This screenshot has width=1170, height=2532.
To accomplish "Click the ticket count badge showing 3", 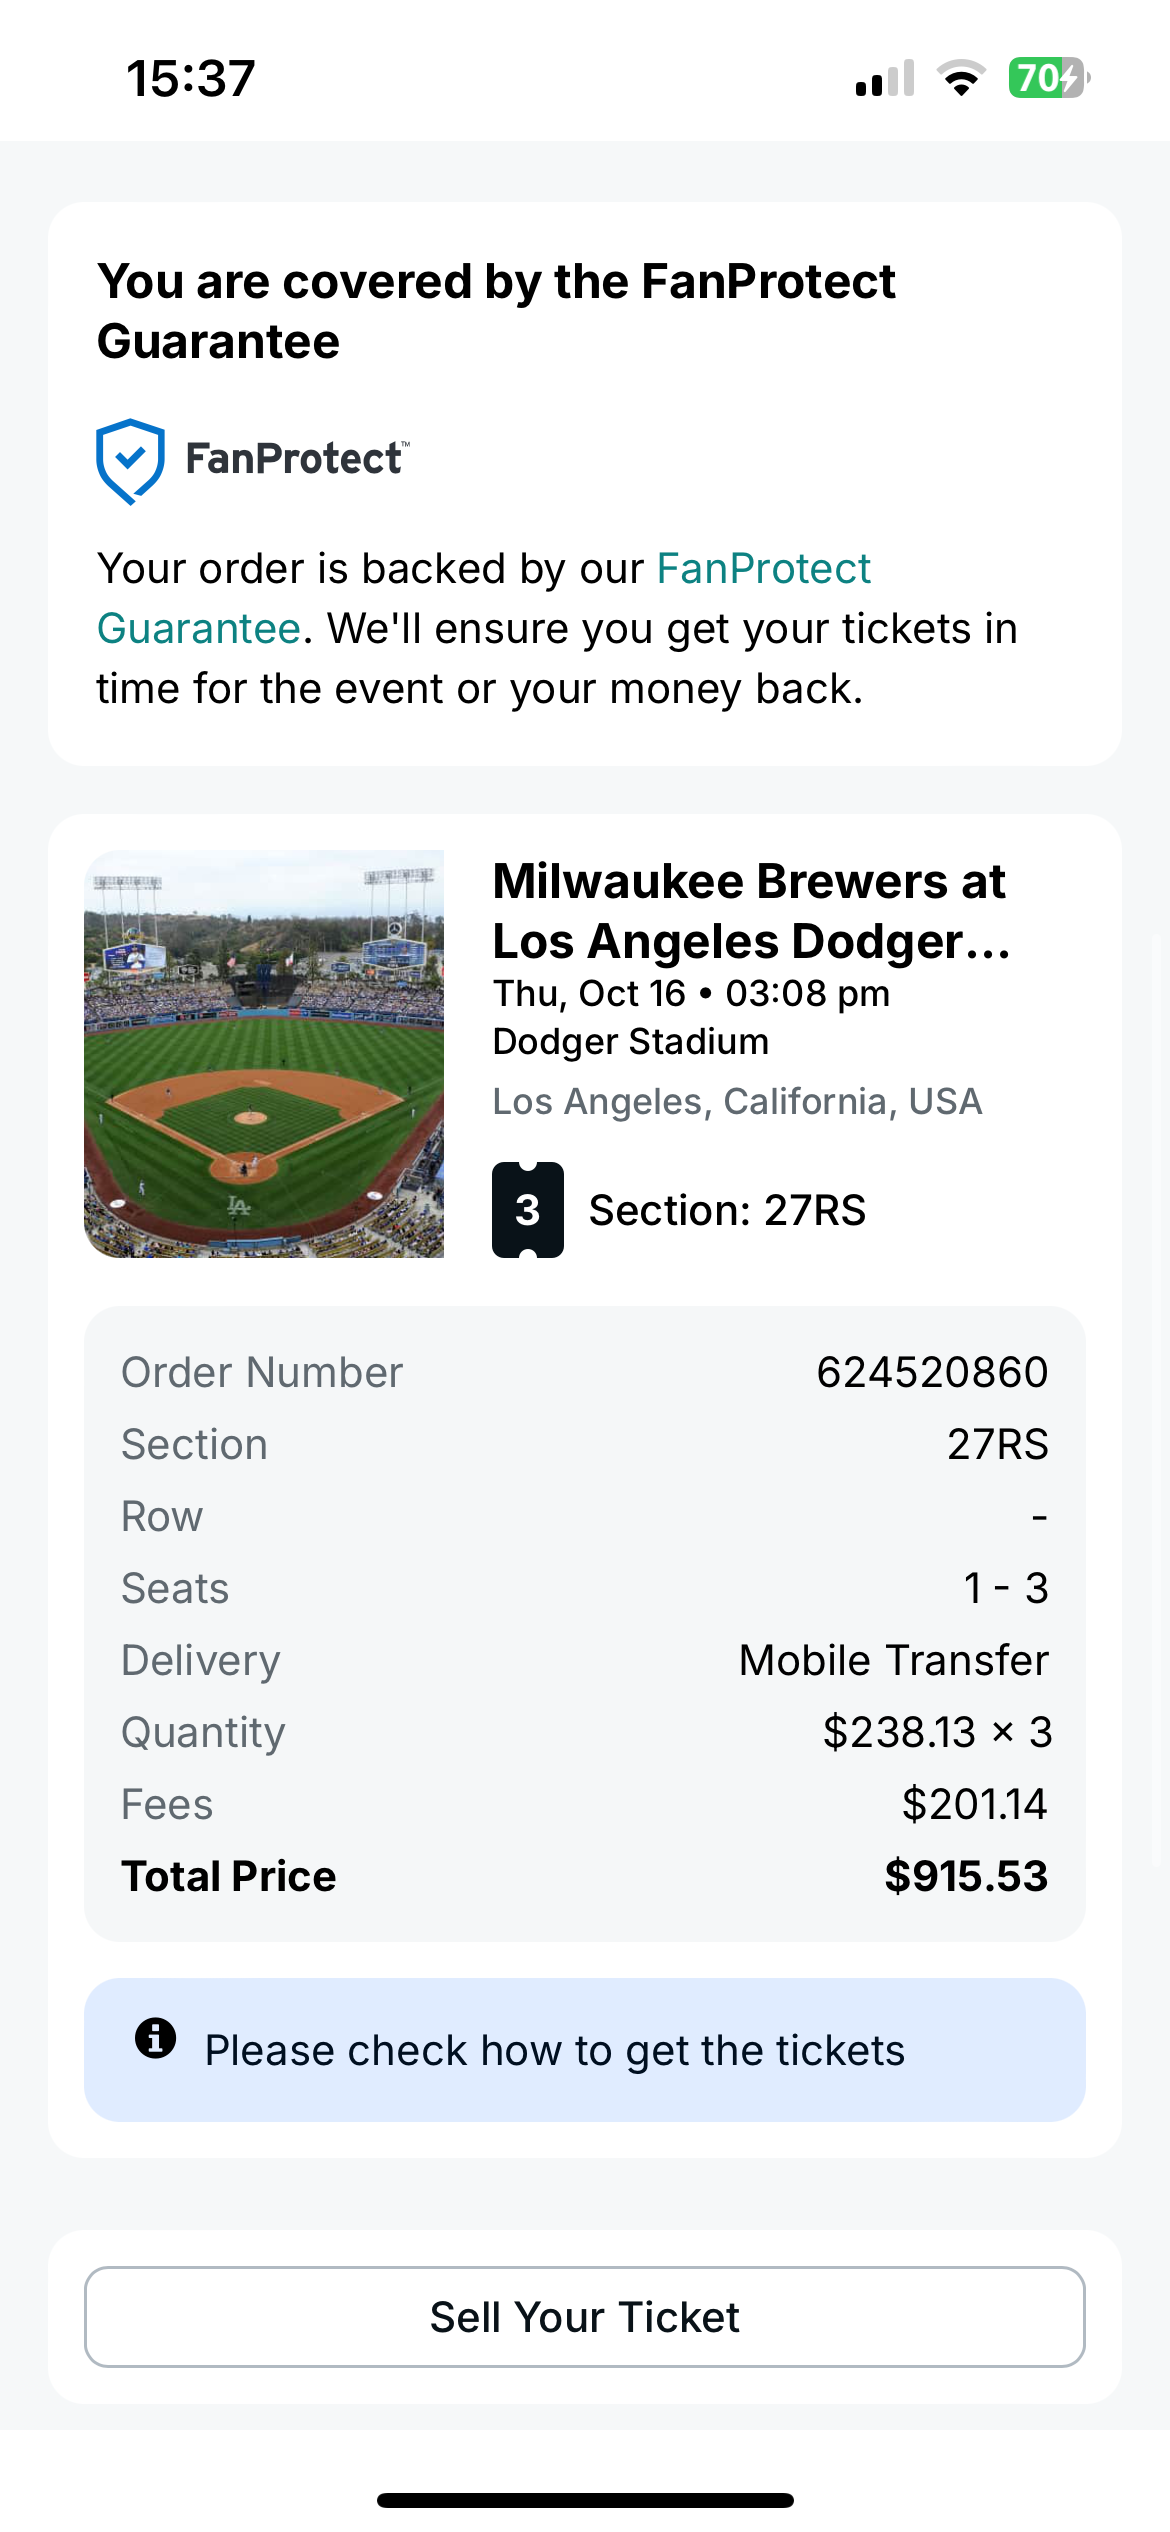I will coord(527,1210).
